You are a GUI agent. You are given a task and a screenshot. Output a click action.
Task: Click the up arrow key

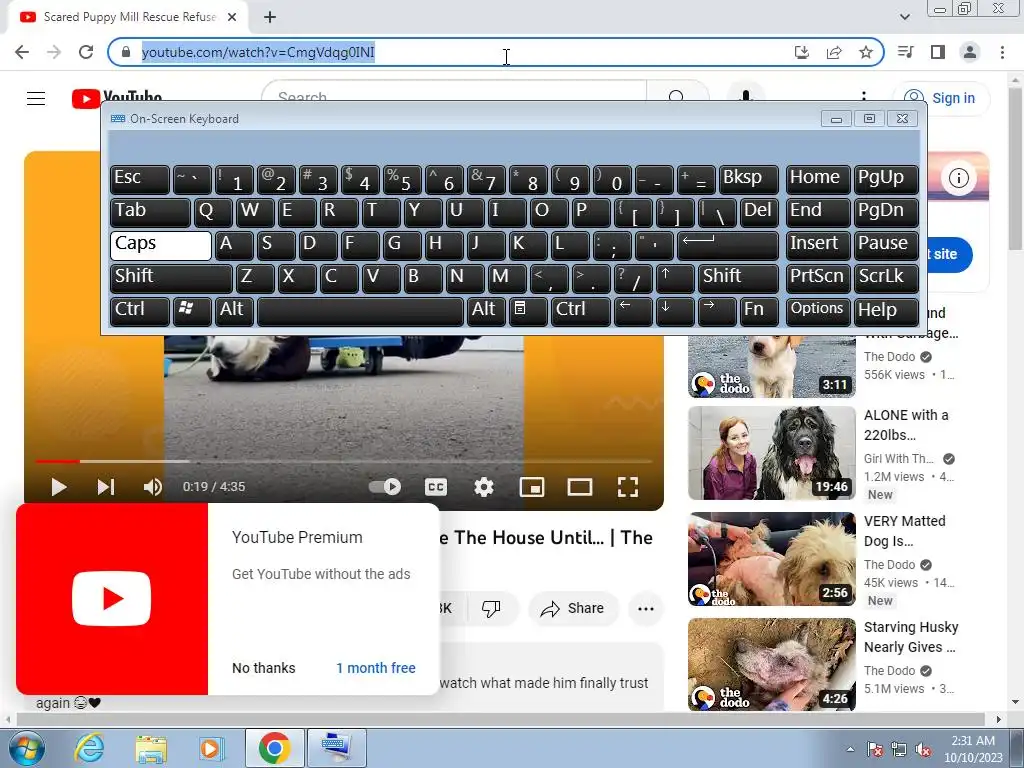[x=675, y=278]
